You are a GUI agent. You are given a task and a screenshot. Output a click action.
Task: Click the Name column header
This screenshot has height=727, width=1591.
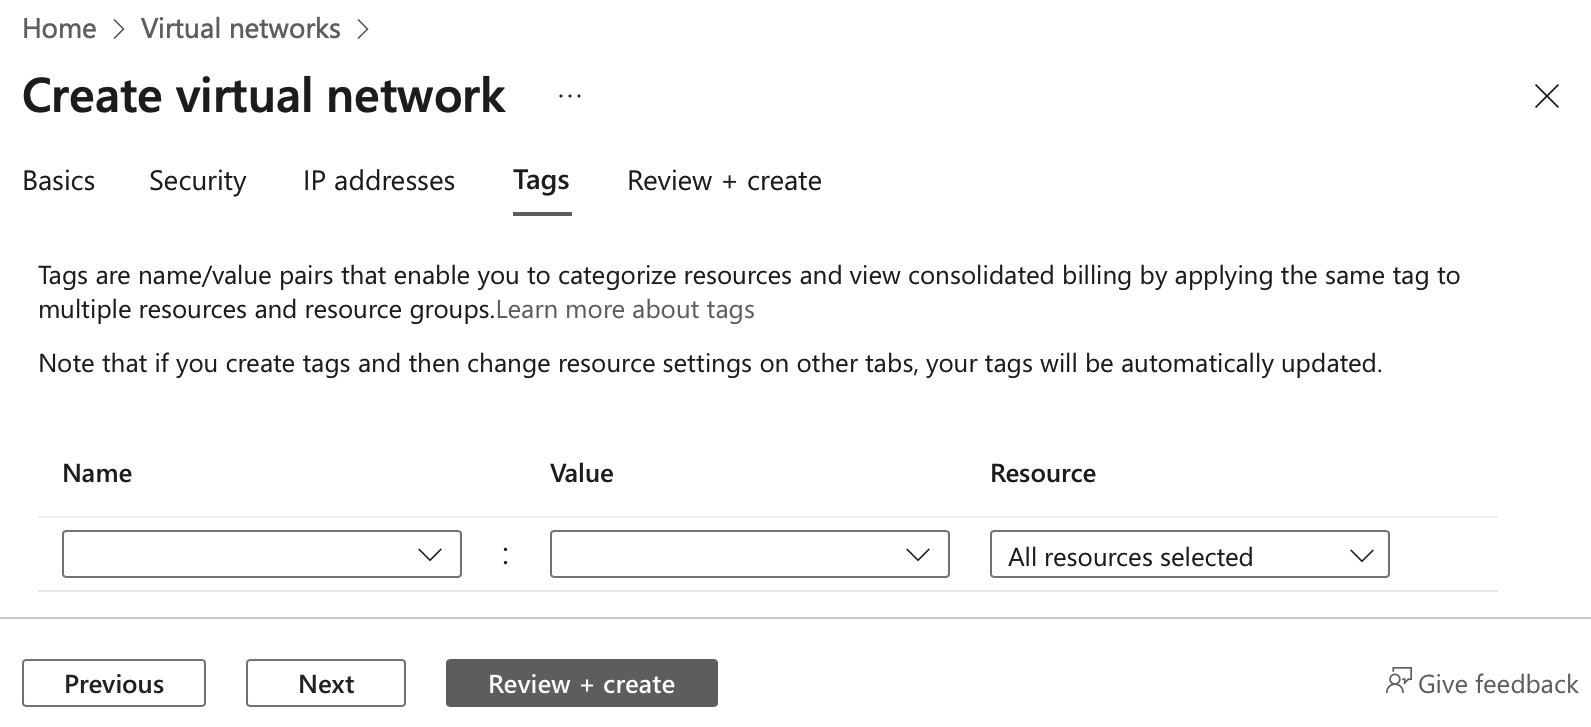pyautogui.click(x=97, y=473)
